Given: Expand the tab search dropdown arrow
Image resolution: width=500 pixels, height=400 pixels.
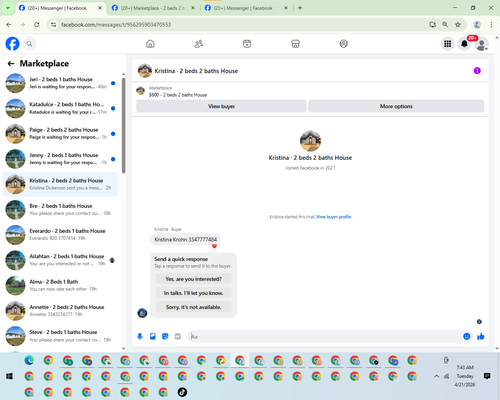Looking at the screenshot, I should point(7,8).
